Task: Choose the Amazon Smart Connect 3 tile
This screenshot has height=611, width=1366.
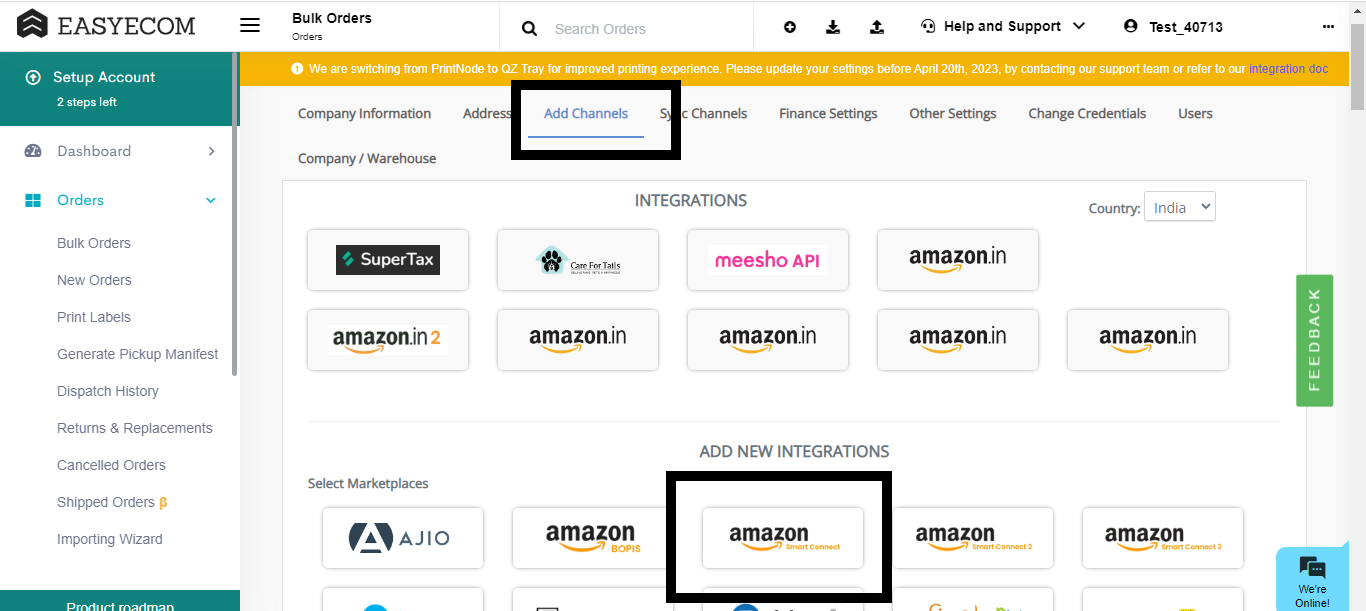Action: tap(1163, 538)
